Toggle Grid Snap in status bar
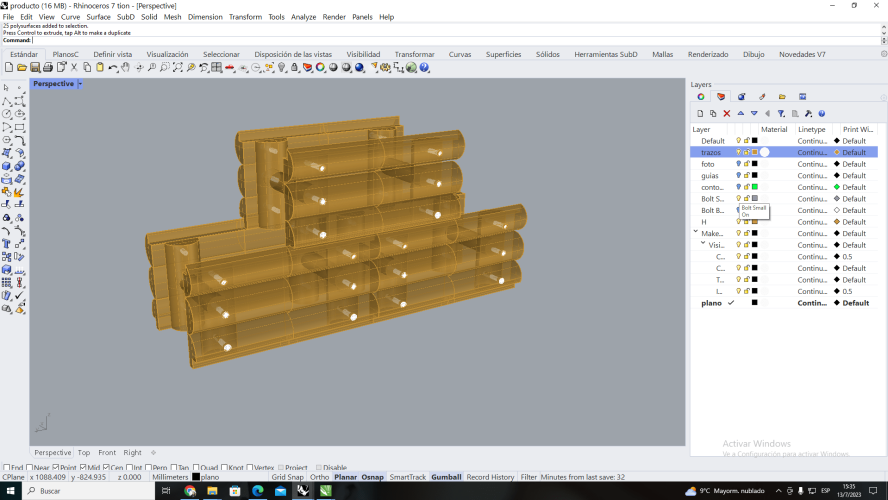This screenshot has width=888, height=500. pos(287,477)
